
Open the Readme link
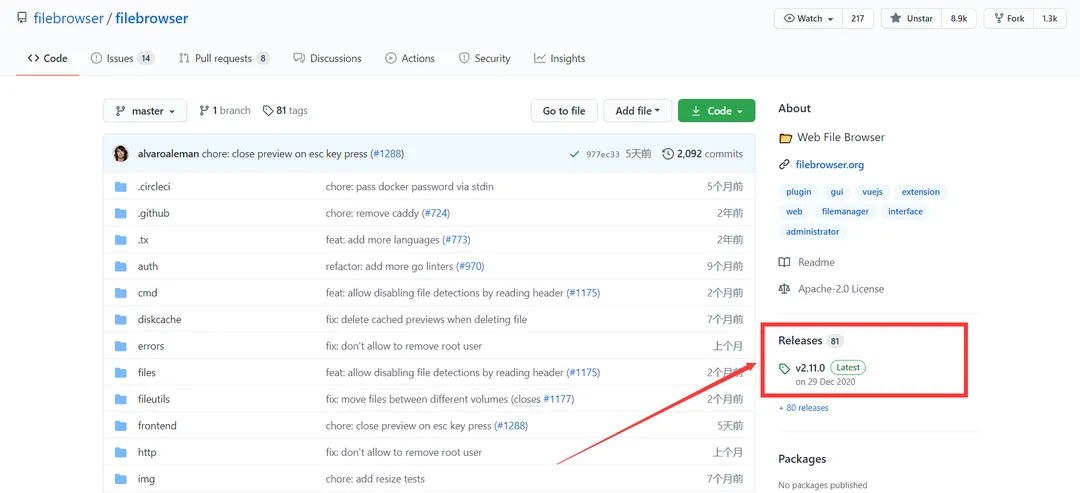(816, 262)
